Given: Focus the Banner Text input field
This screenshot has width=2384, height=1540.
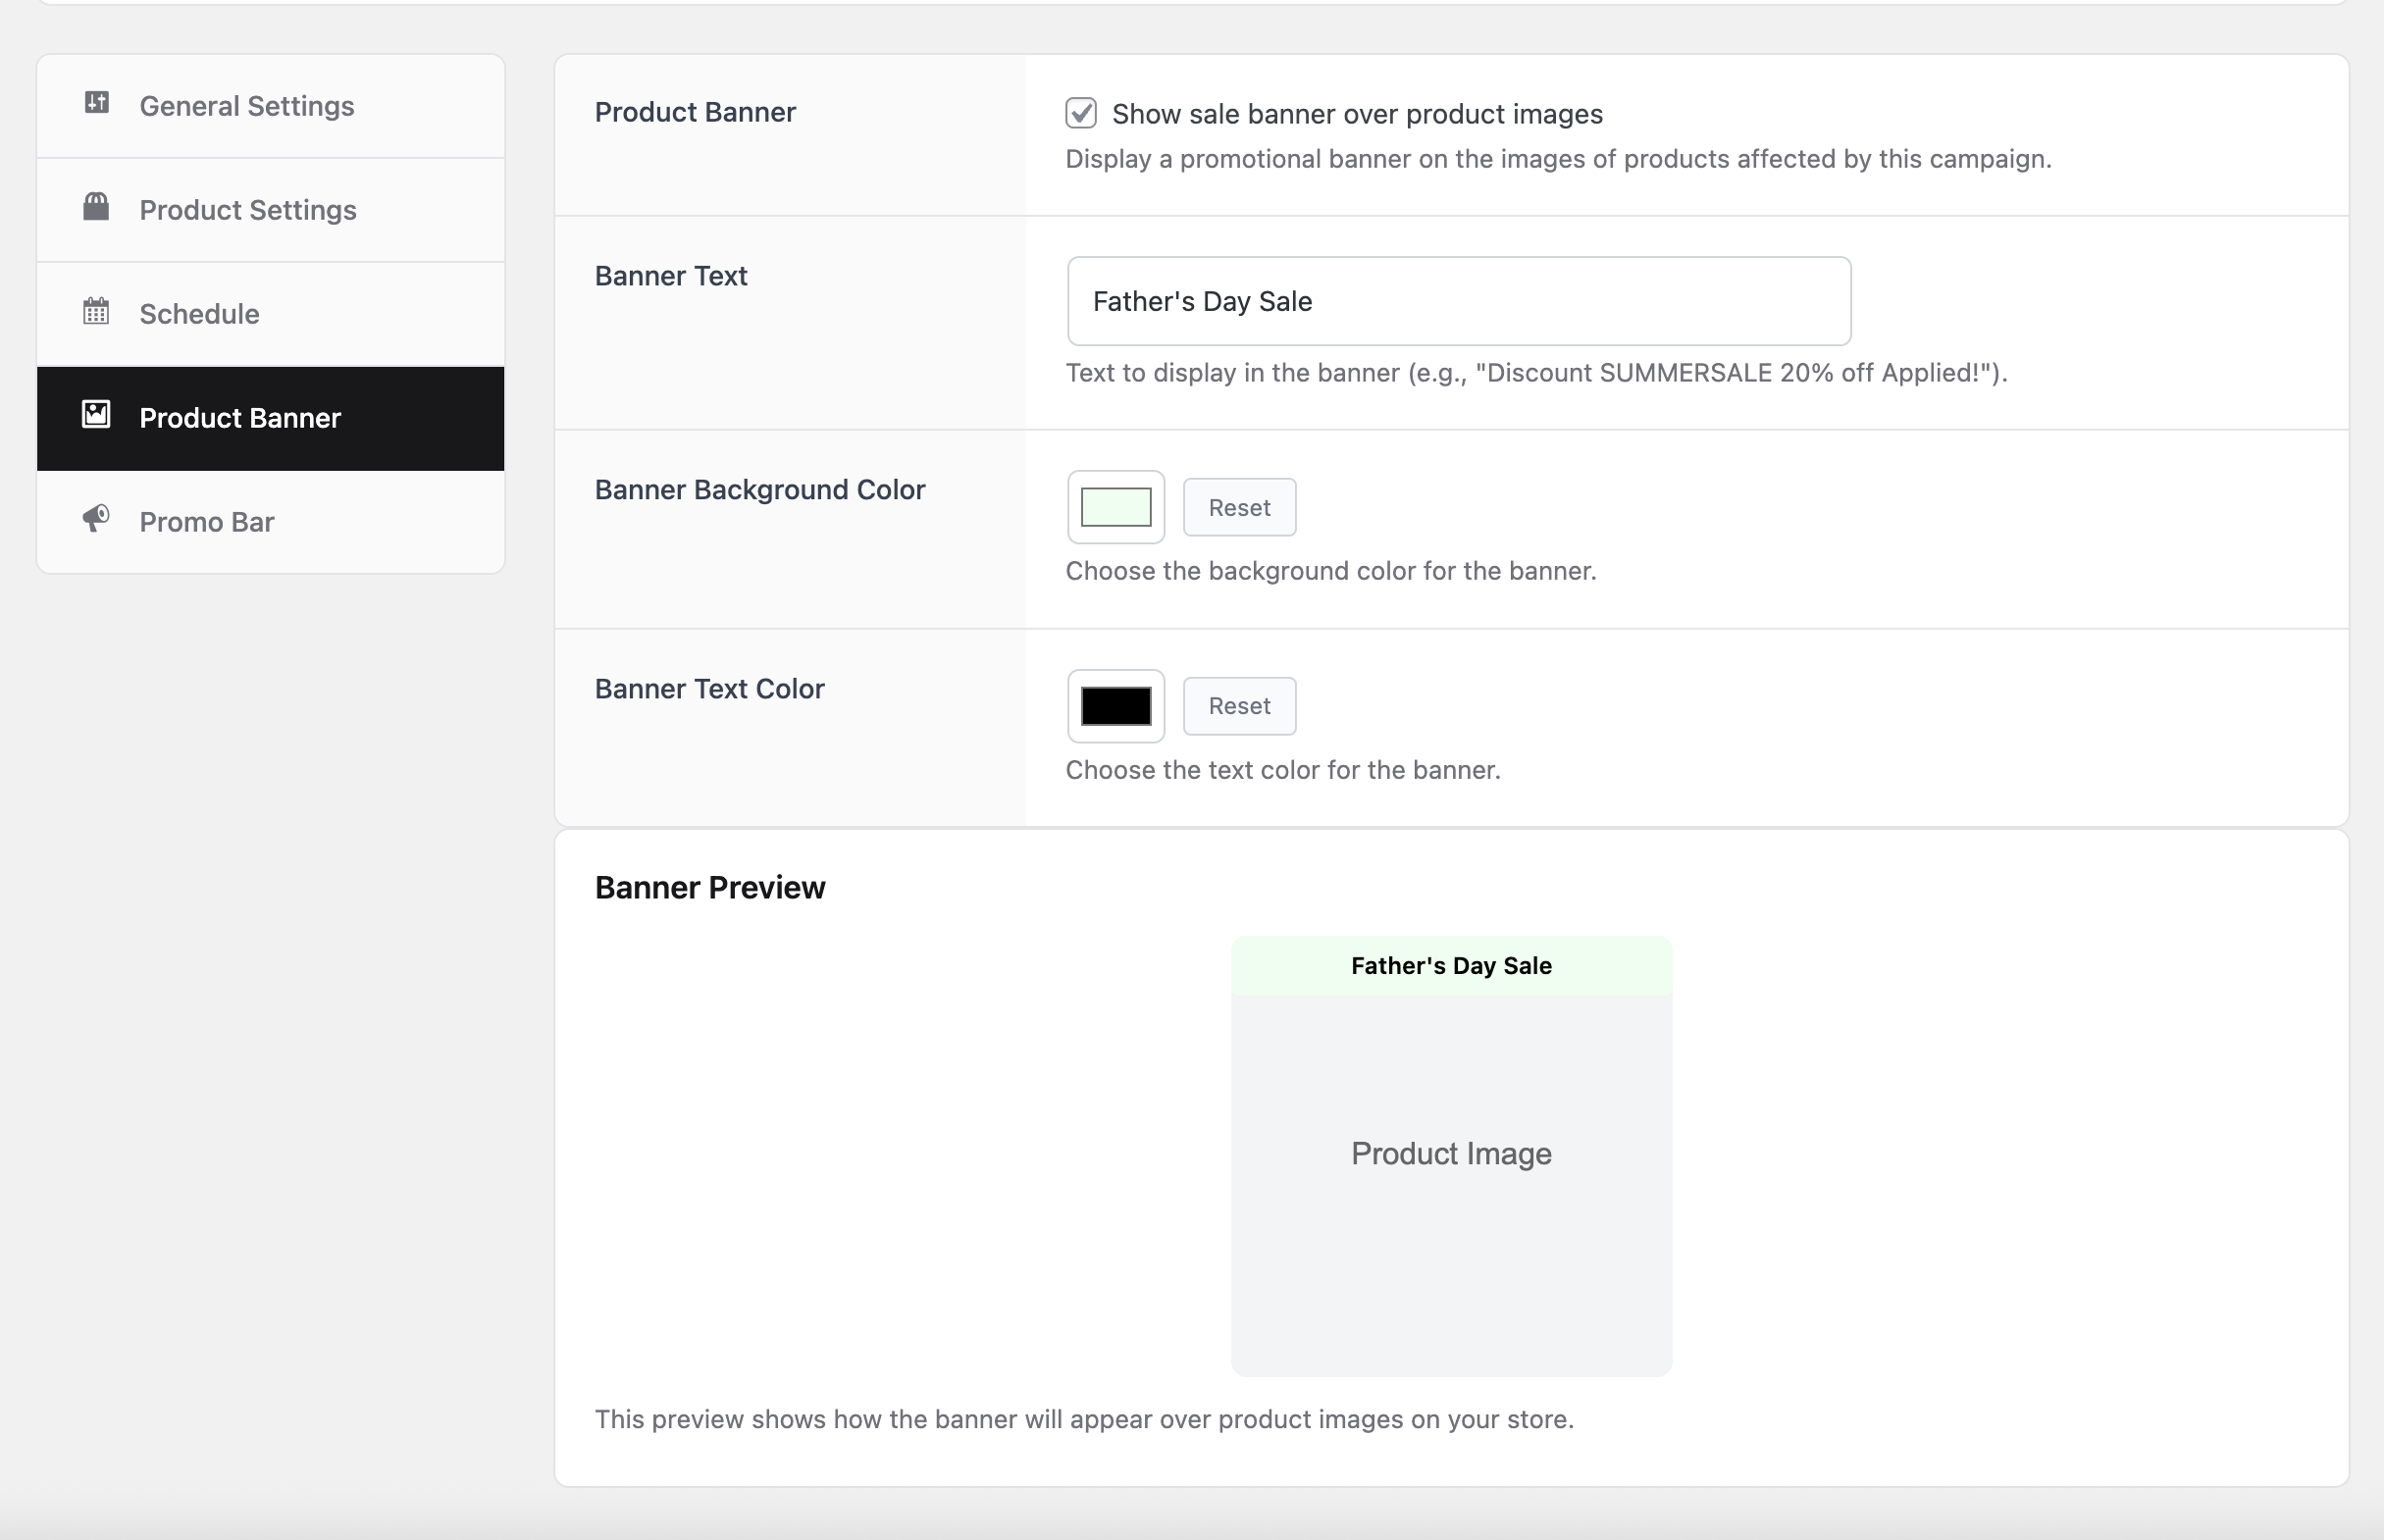Looking at the screenshot, I should click(x=1459, y=301).
